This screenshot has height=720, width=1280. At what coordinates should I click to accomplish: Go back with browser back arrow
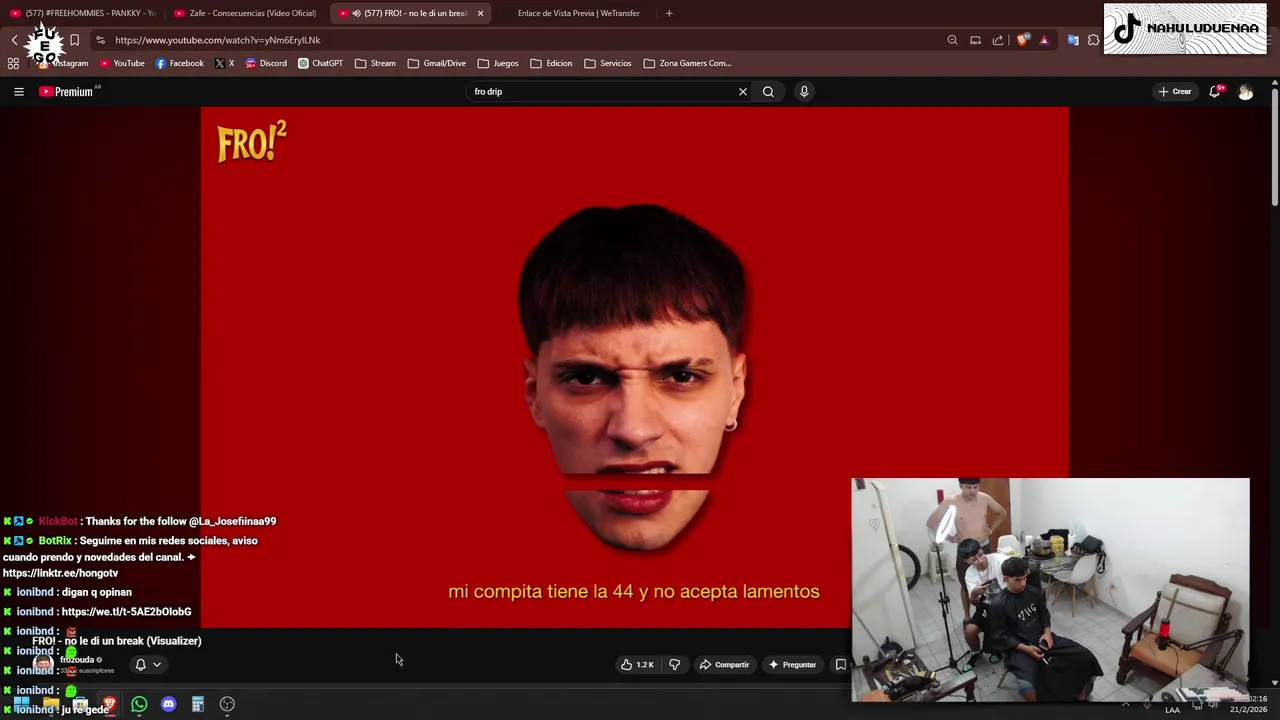(x=14, y=40)
